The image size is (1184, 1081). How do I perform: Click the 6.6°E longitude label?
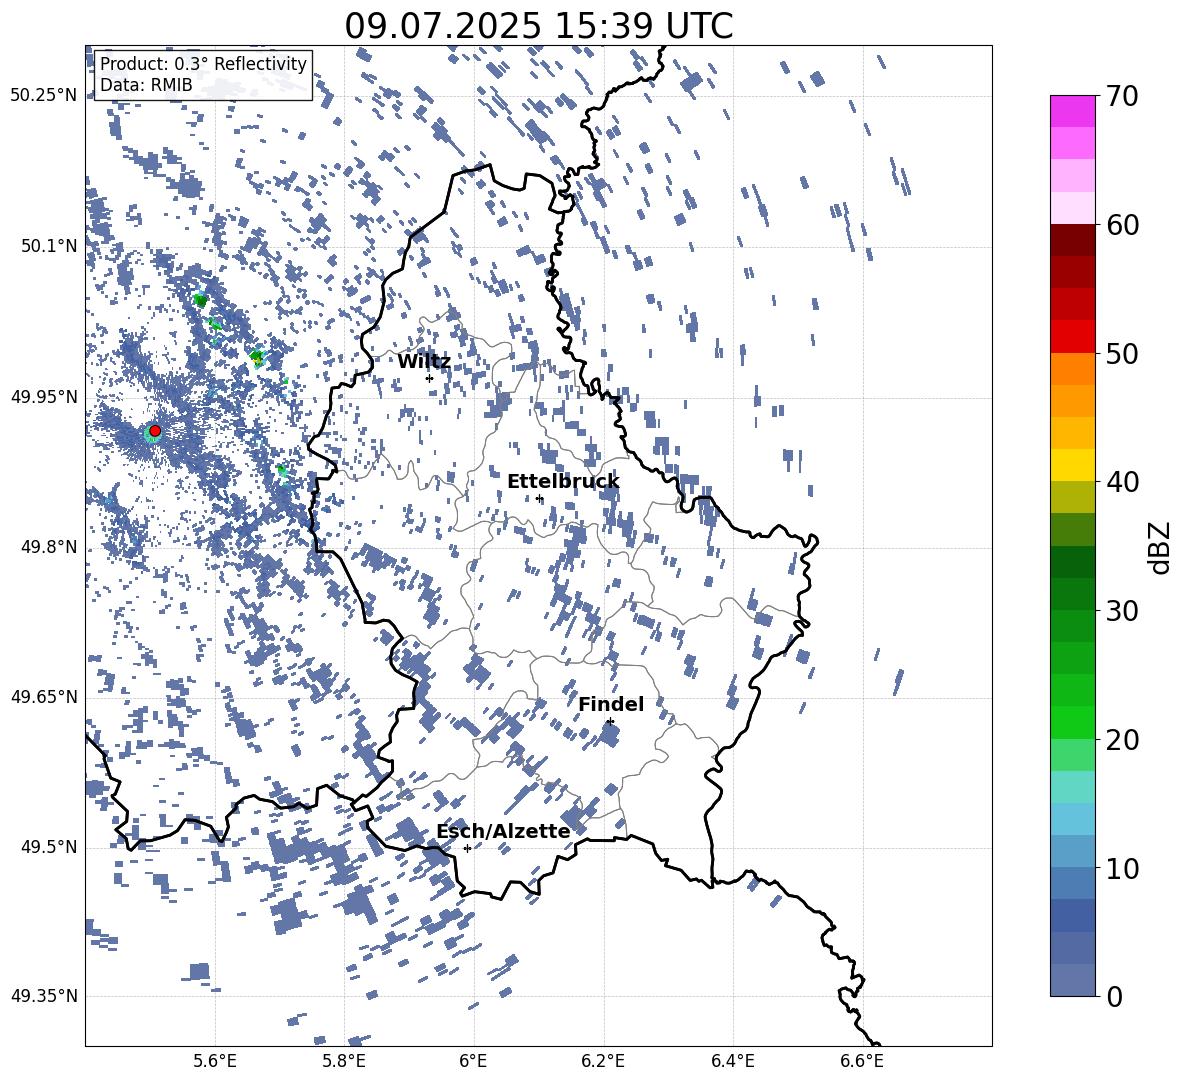(862, 1061)
